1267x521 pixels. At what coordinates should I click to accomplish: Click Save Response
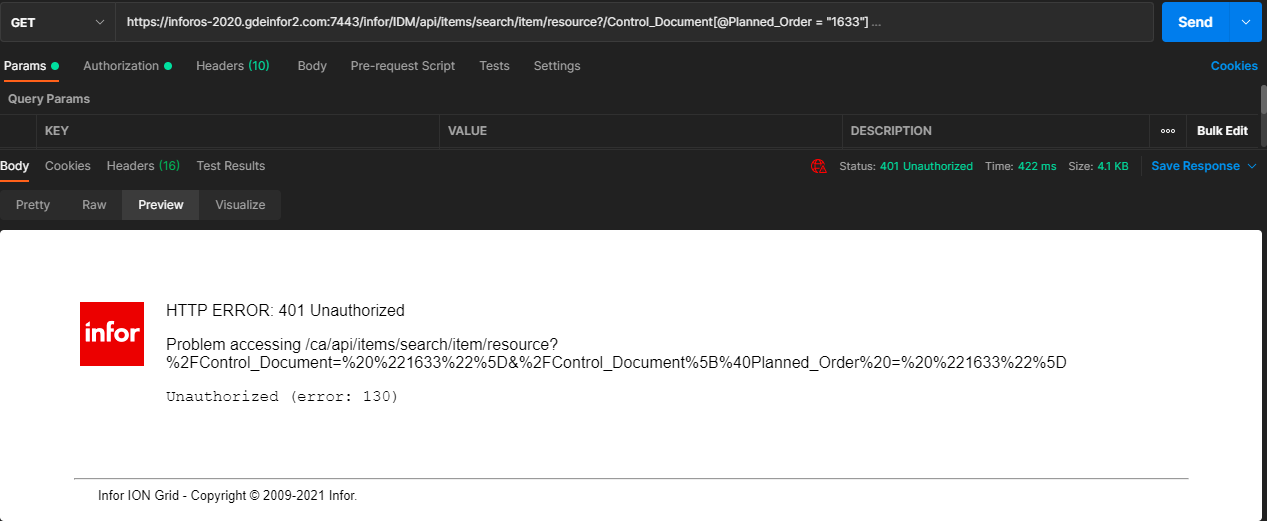[1195, 166]
